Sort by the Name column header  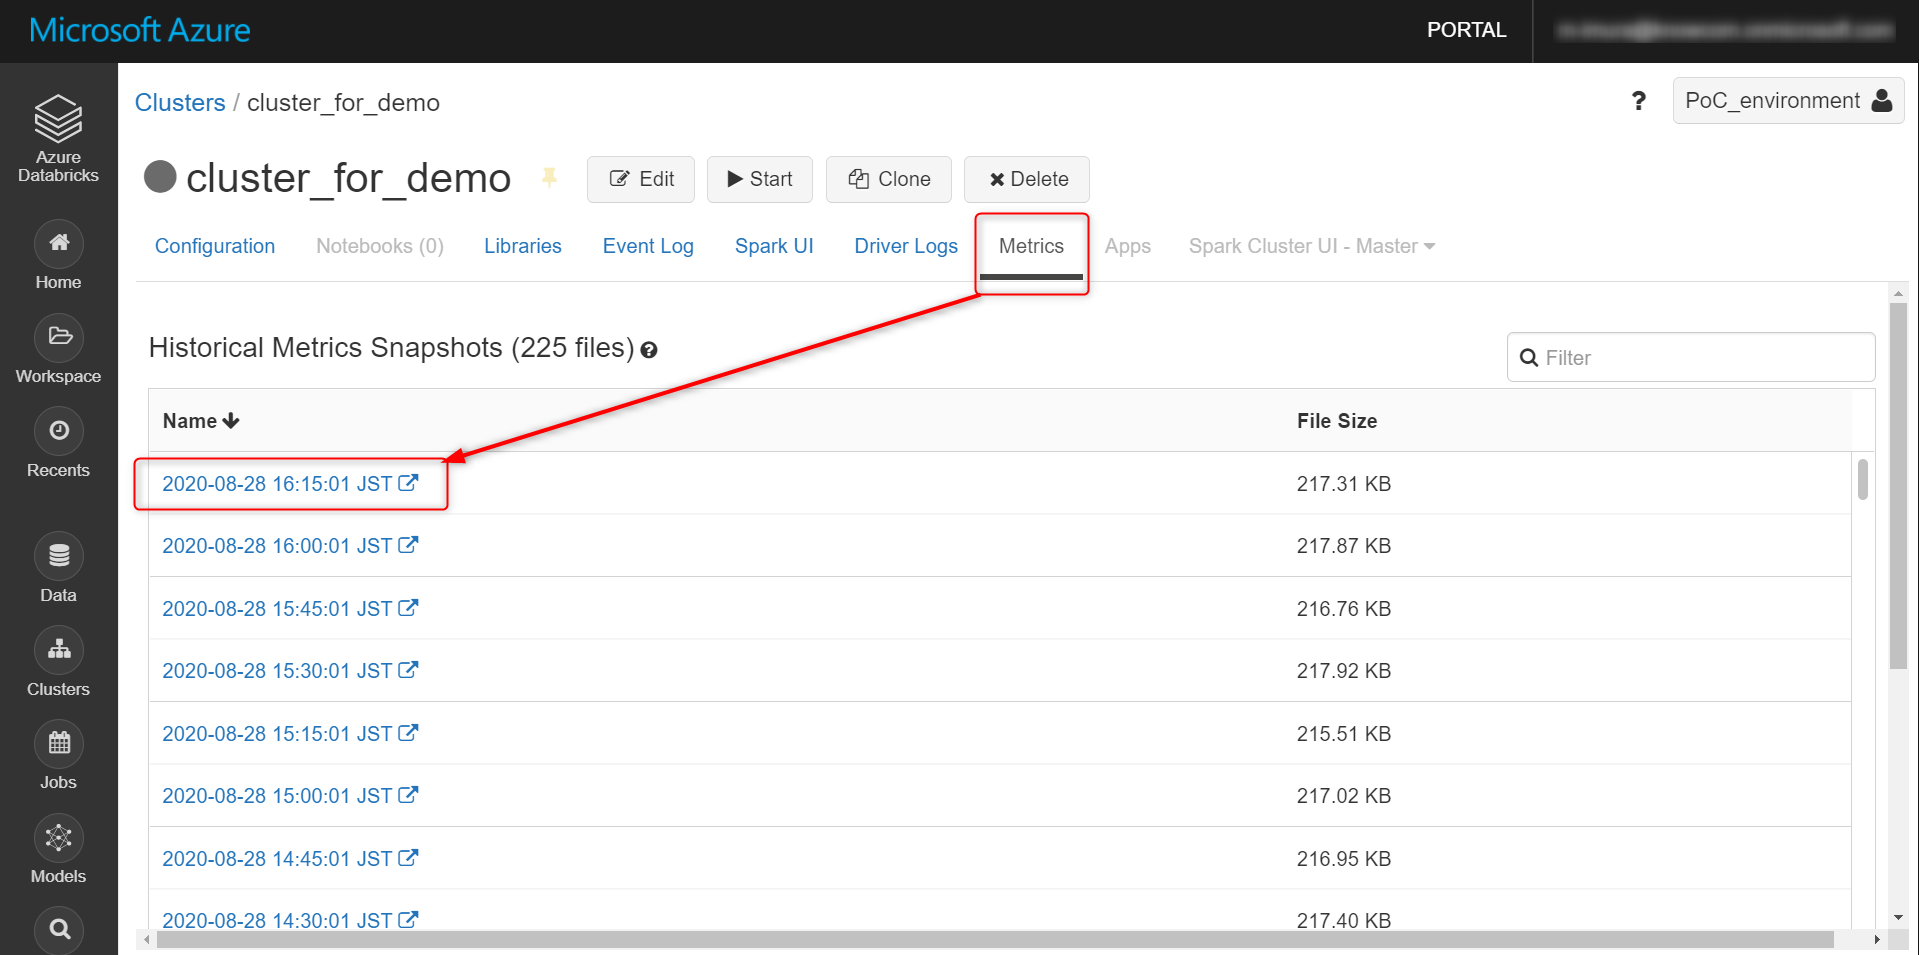tap(201, 421)
